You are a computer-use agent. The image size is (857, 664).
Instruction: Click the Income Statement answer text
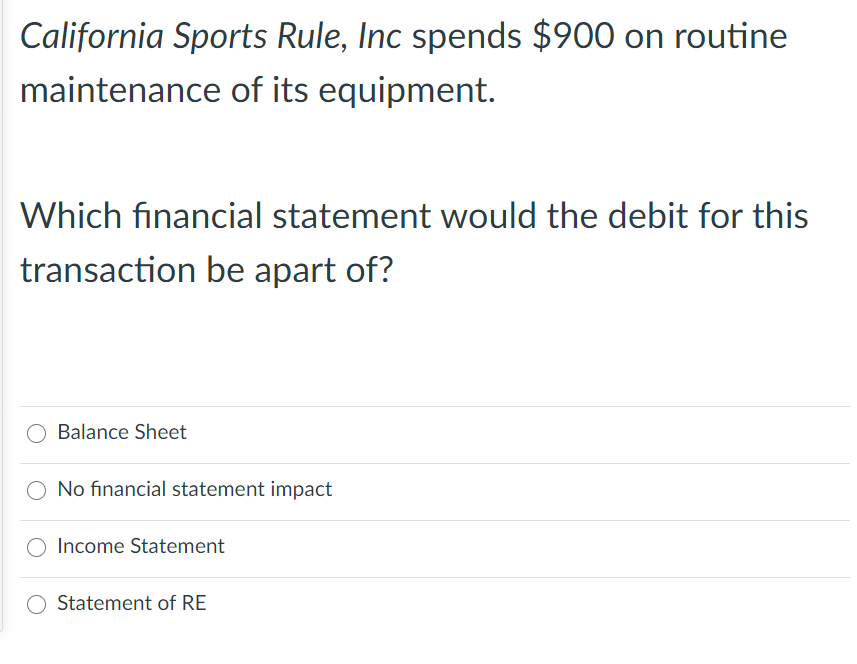click(140, 546)
